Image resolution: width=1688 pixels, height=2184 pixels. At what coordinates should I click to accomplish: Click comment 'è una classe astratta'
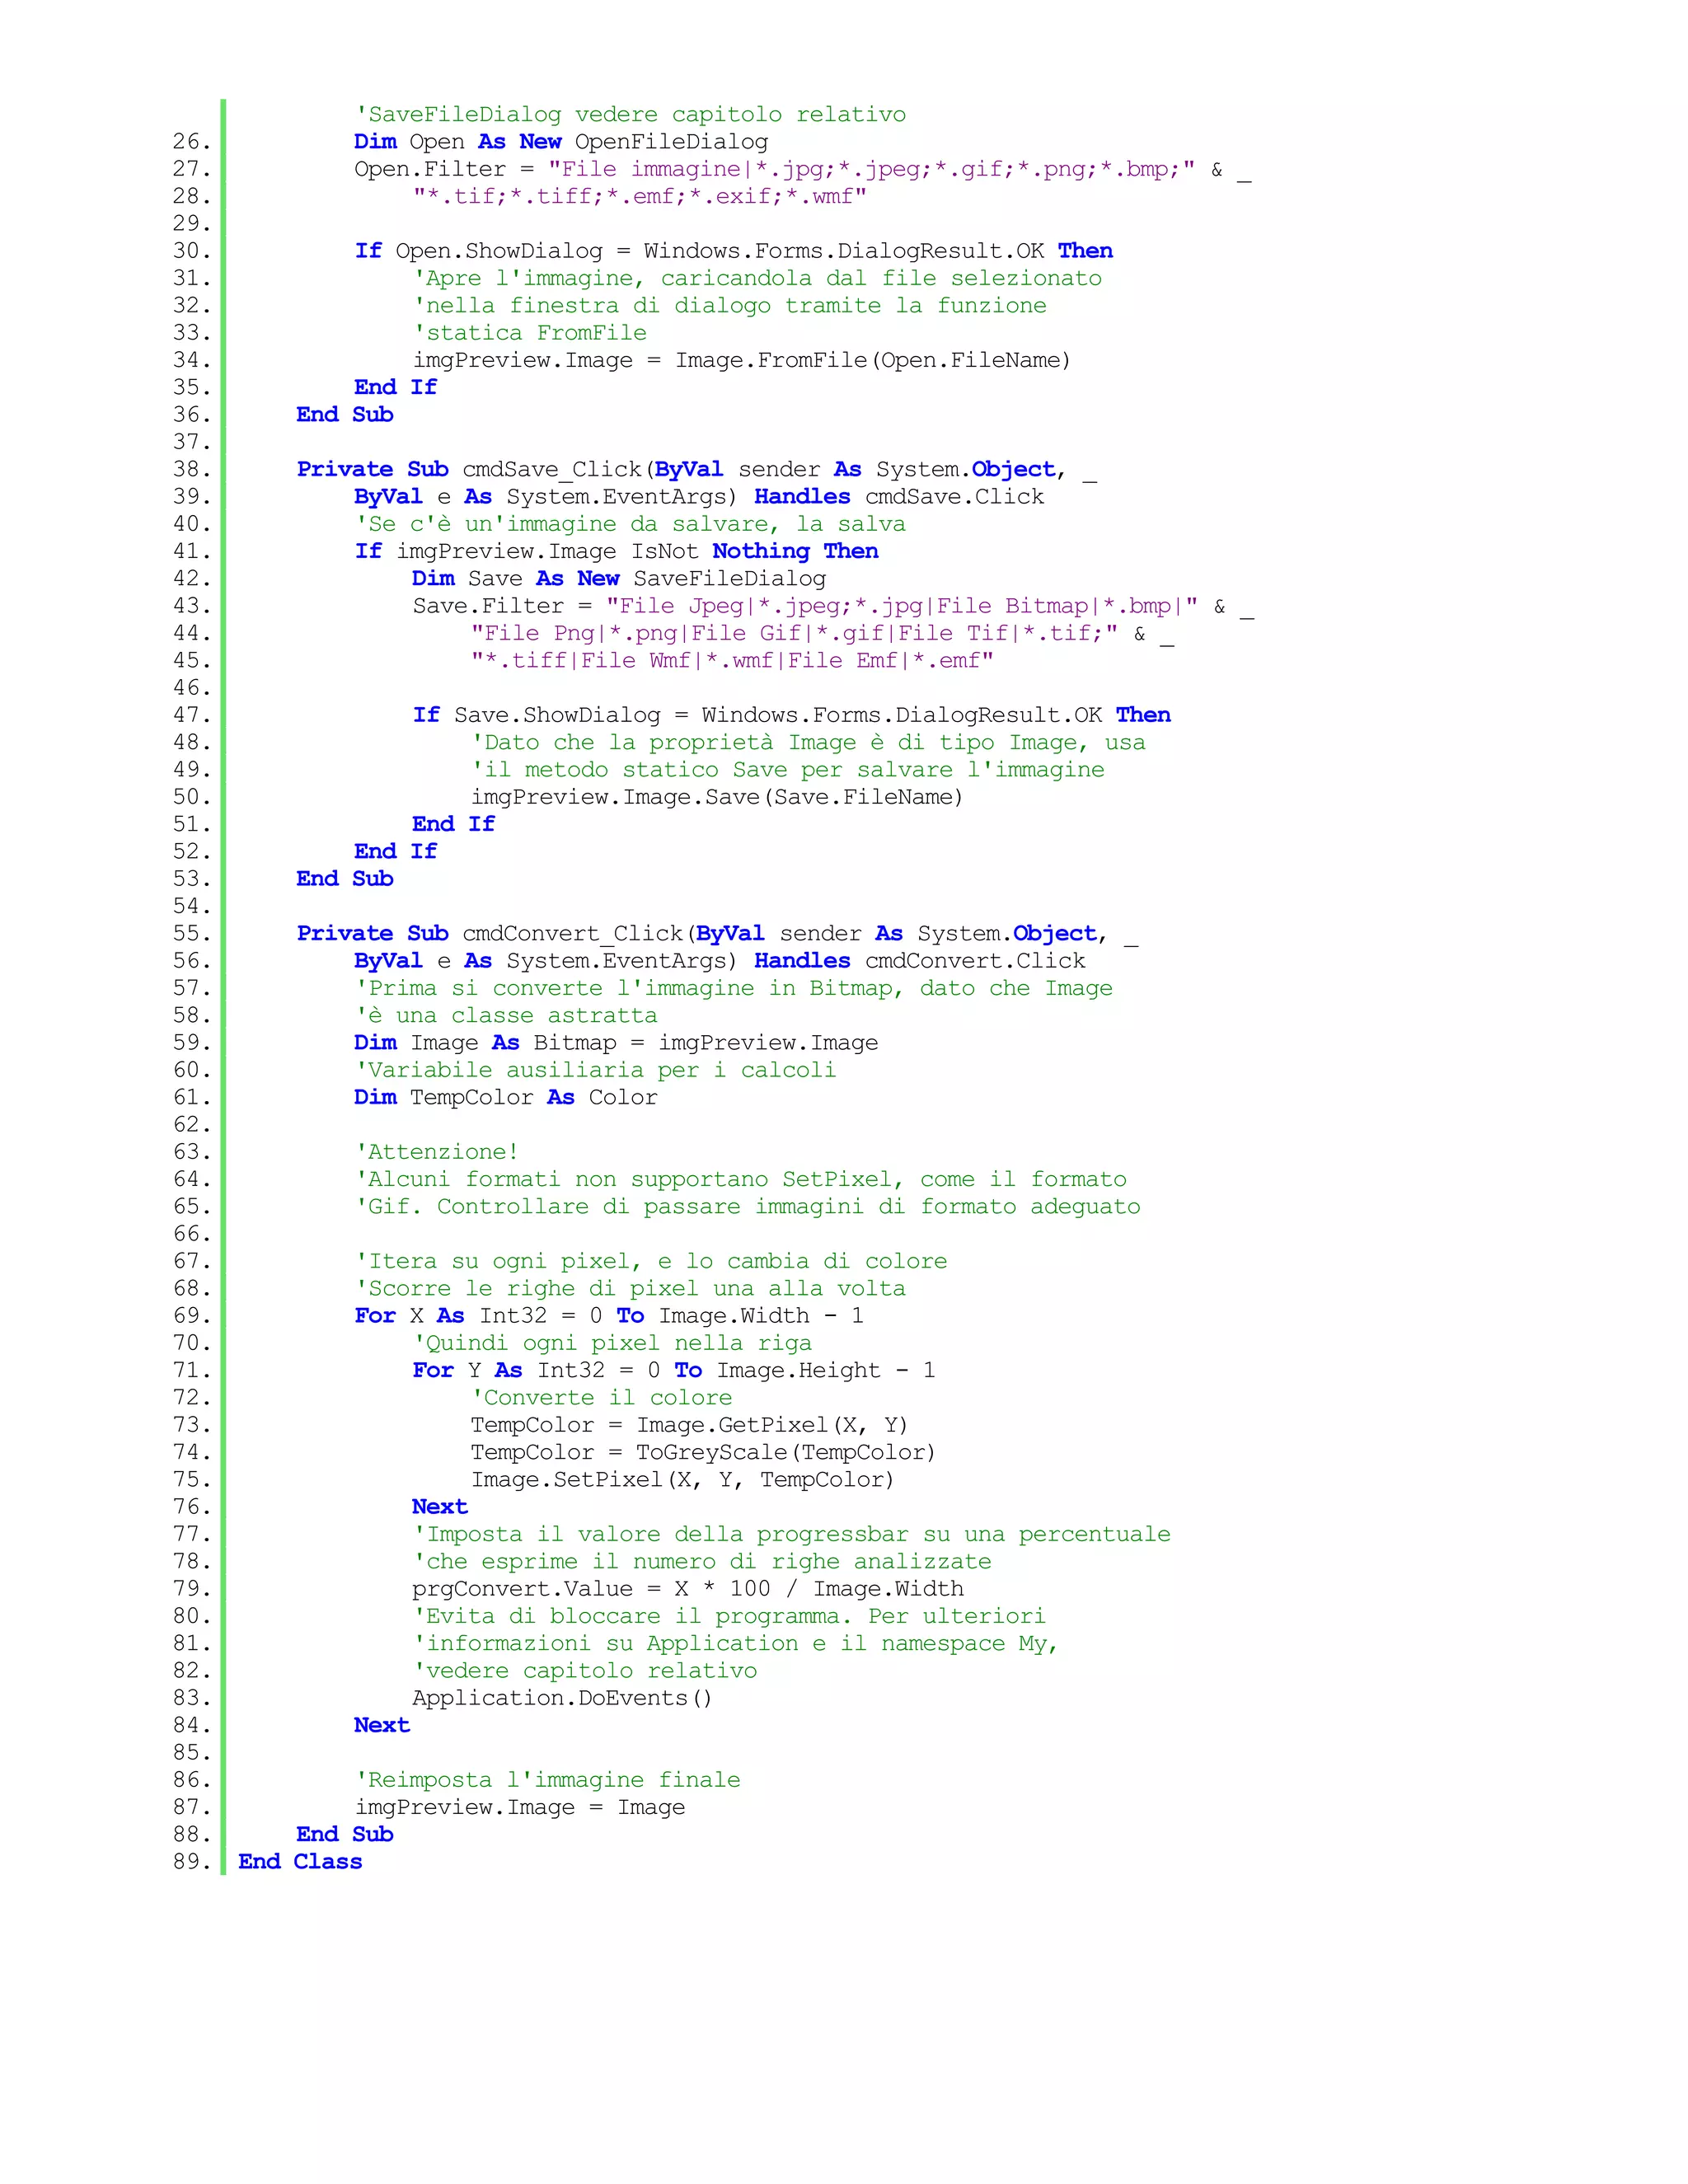[x=506, y=1016]
